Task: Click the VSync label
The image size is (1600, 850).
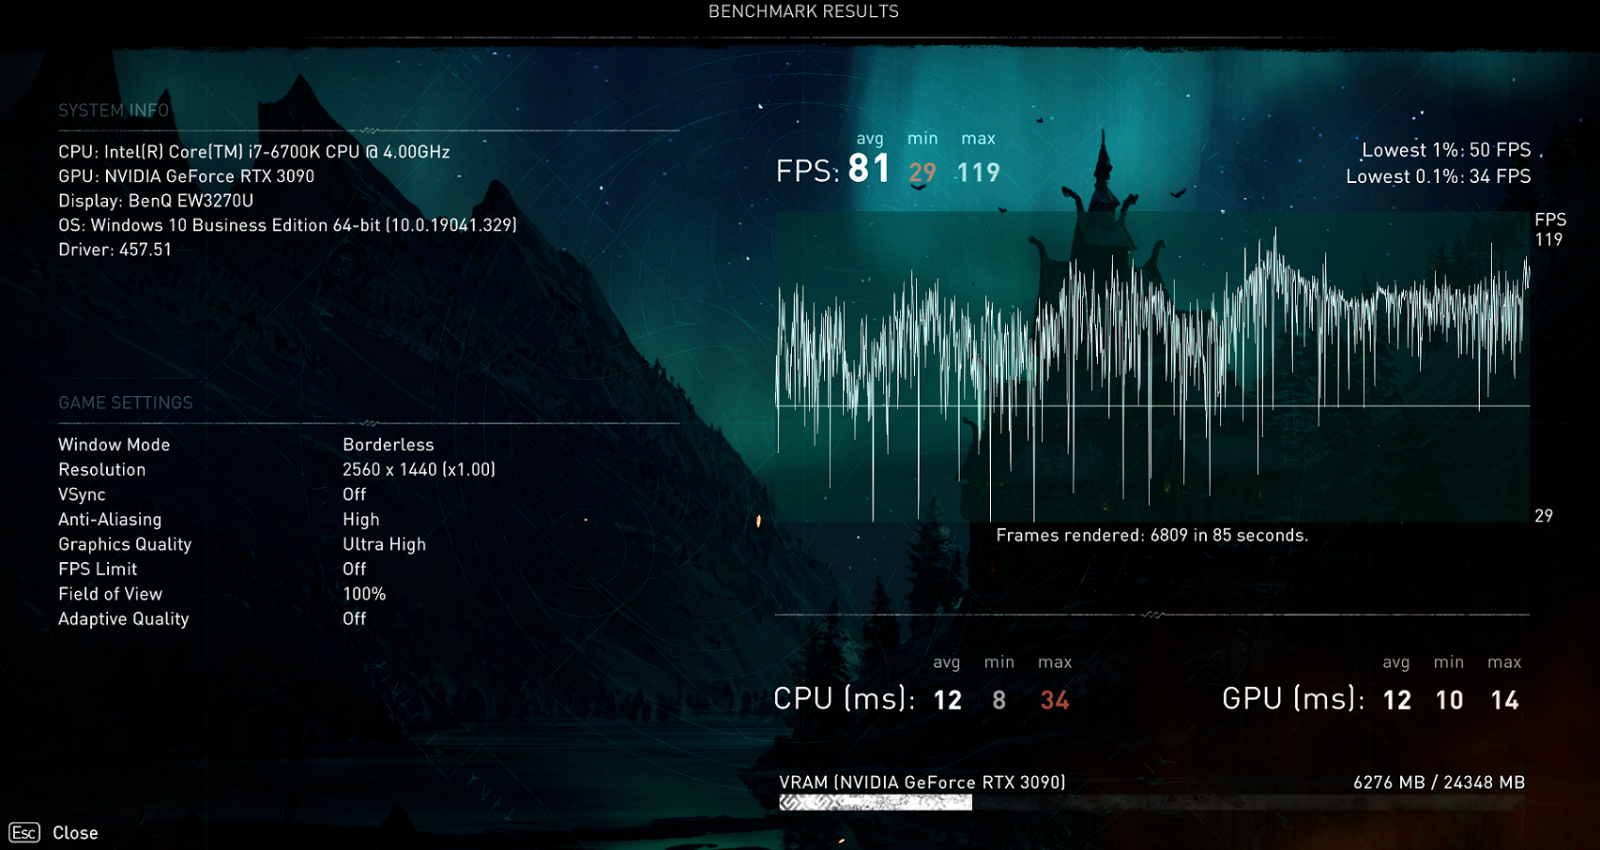Action: coord(82,495)
